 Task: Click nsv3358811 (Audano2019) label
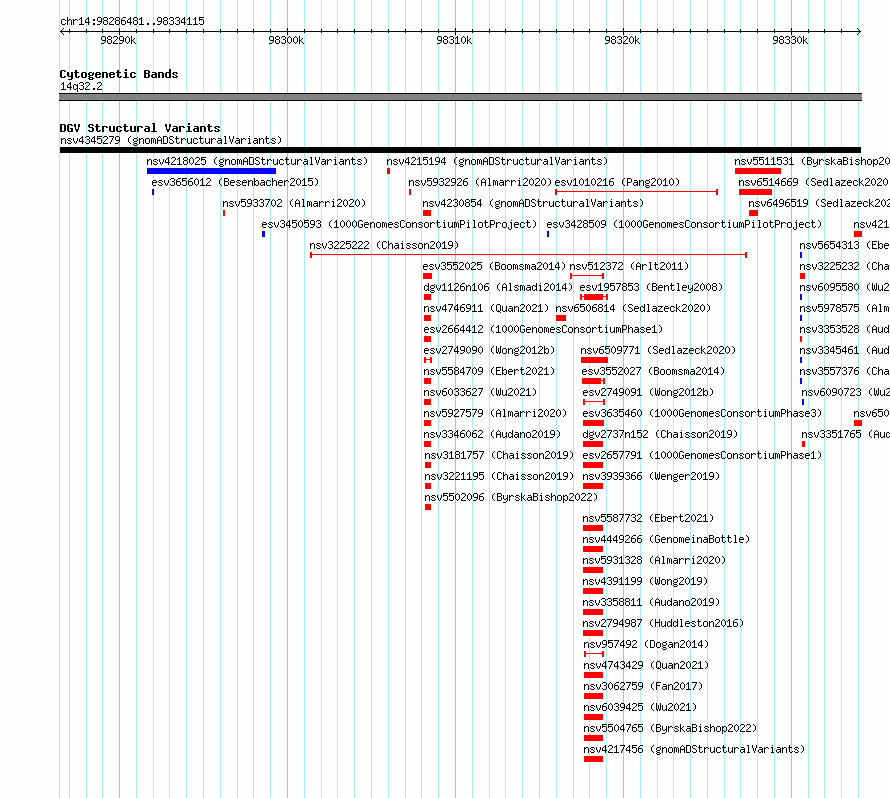(651, 602)
